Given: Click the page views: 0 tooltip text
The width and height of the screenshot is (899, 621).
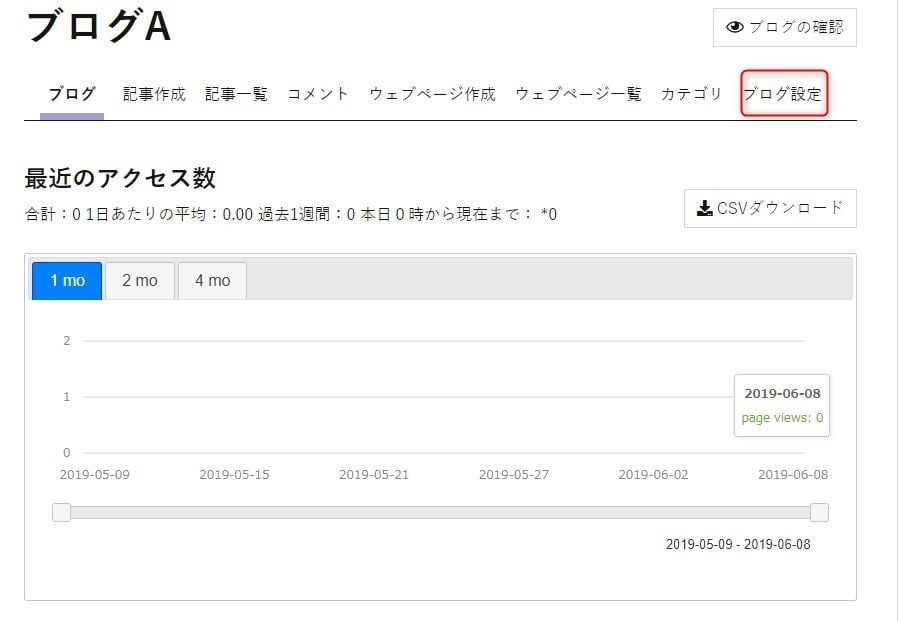Looking at the screenshot, I should coord(782,417).
